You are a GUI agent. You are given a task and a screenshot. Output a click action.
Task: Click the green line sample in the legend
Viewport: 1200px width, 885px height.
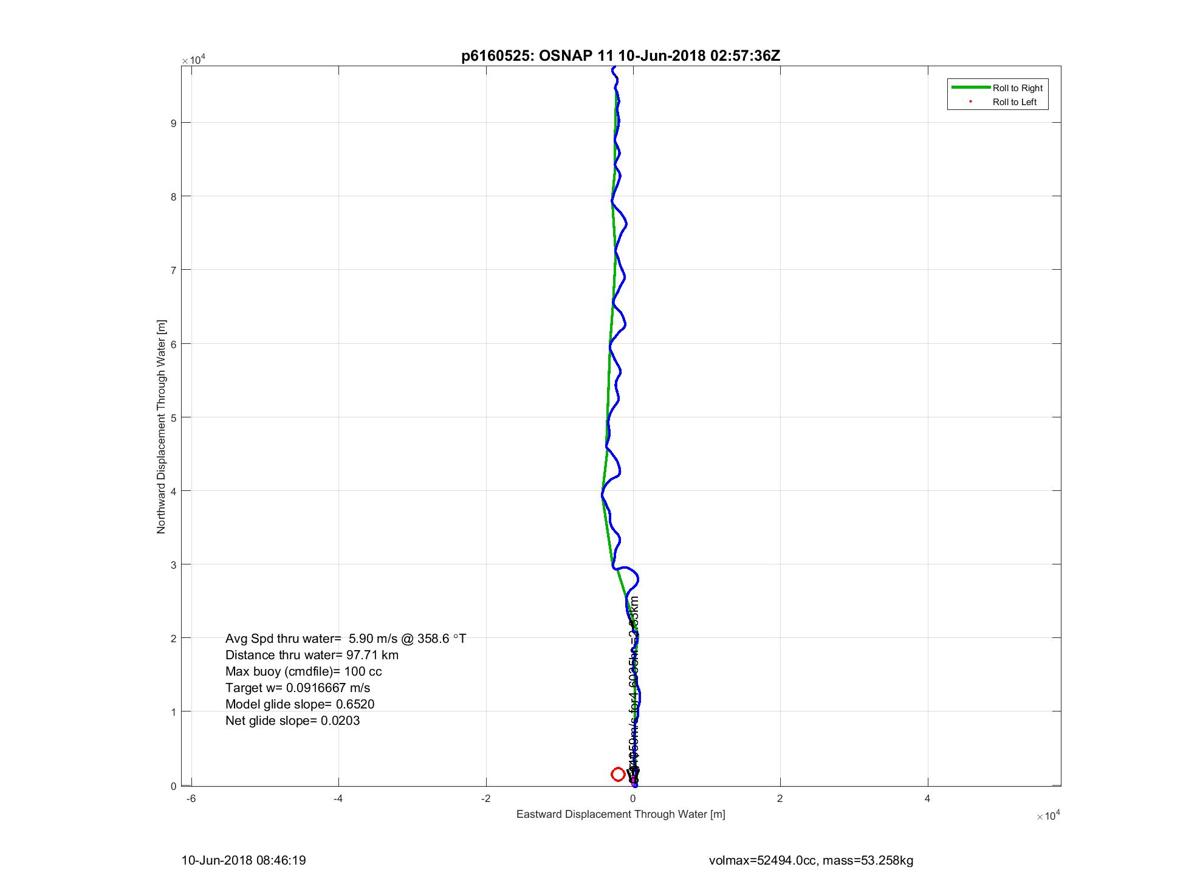pos(970,88)
